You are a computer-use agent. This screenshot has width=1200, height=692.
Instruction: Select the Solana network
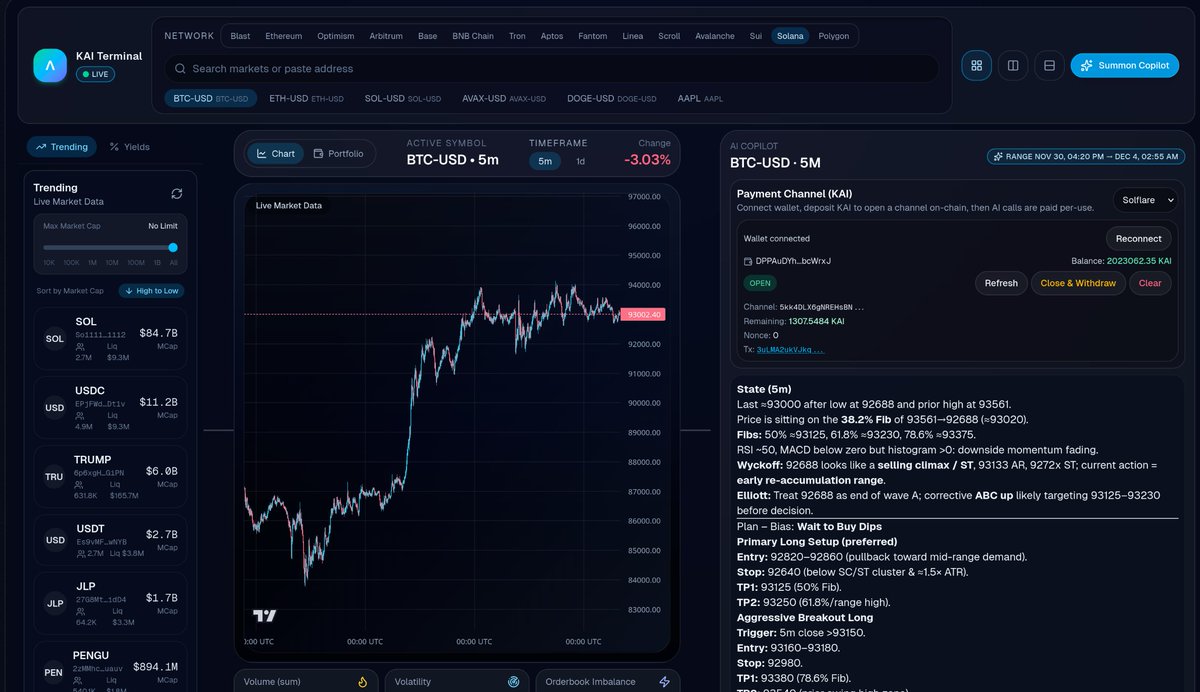[789, 36]
